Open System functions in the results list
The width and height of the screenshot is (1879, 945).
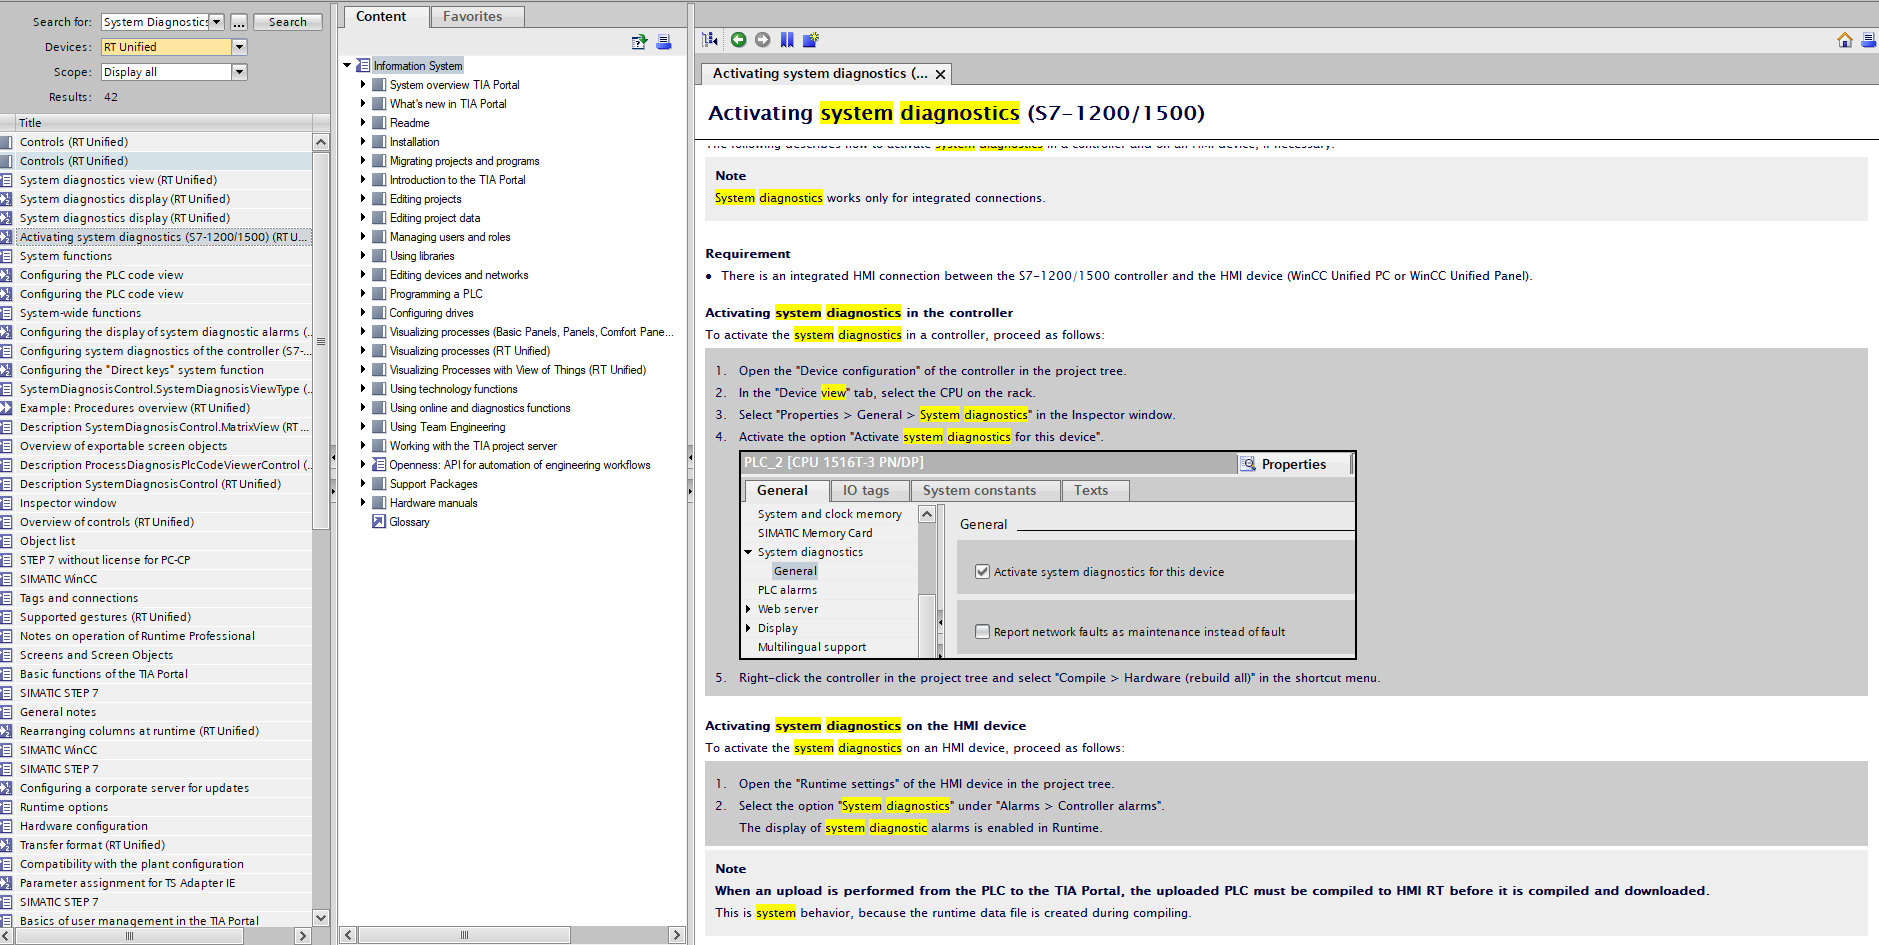click(66, 256)
